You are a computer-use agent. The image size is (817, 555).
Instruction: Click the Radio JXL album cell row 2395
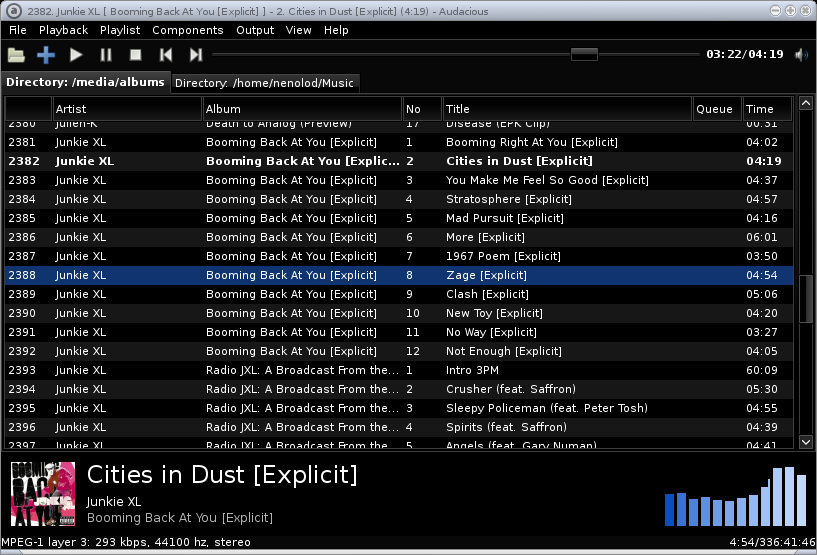click(302, 409)
